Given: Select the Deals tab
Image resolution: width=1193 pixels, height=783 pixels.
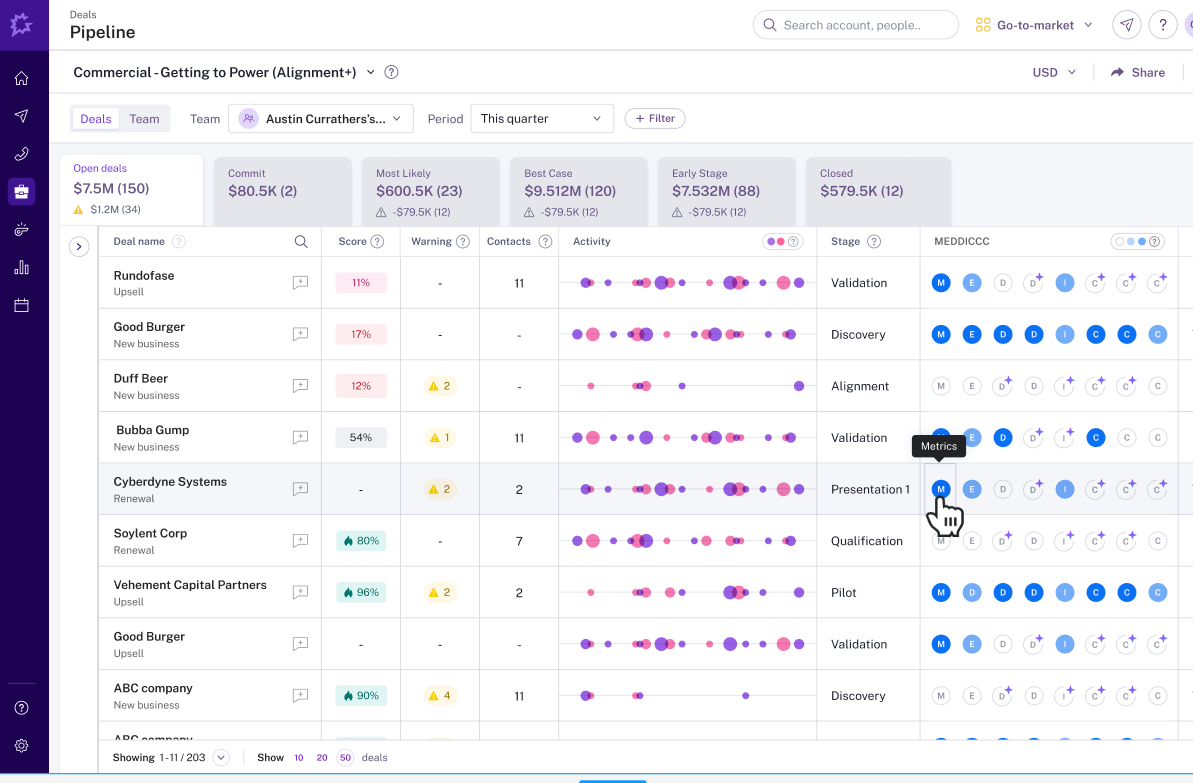Looking at the screenshot, I should (95, 118).
